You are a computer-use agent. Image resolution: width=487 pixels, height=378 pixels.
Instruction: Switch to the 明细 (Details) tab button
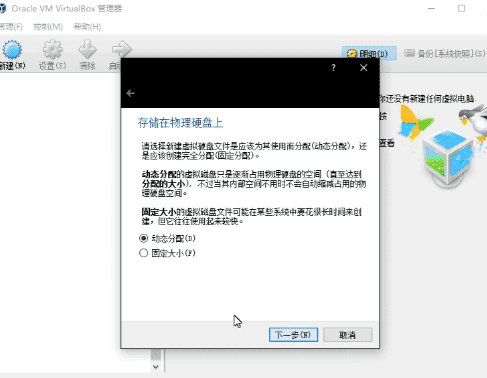point(369,53)
